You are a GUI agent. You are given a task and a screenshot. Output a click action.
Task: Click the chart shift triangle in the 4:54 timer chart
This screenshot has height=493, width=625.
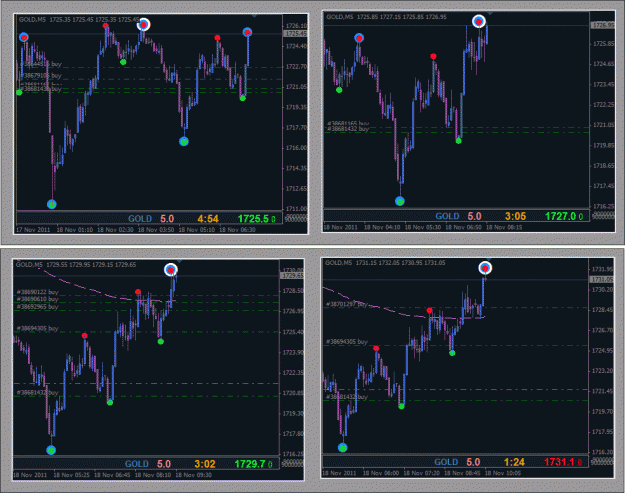[x=254, y=16]
